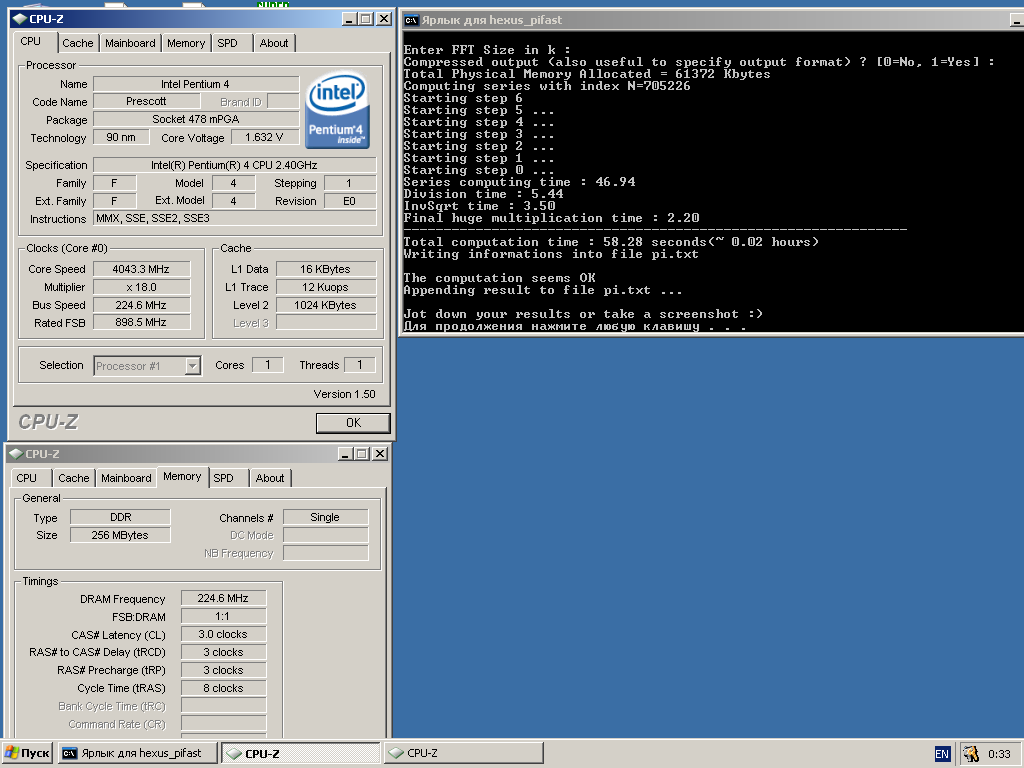The image size is (1024, 768).
Task: Click the Specification field with Pentium 4 2.40GHz
Action: [234, 165]
